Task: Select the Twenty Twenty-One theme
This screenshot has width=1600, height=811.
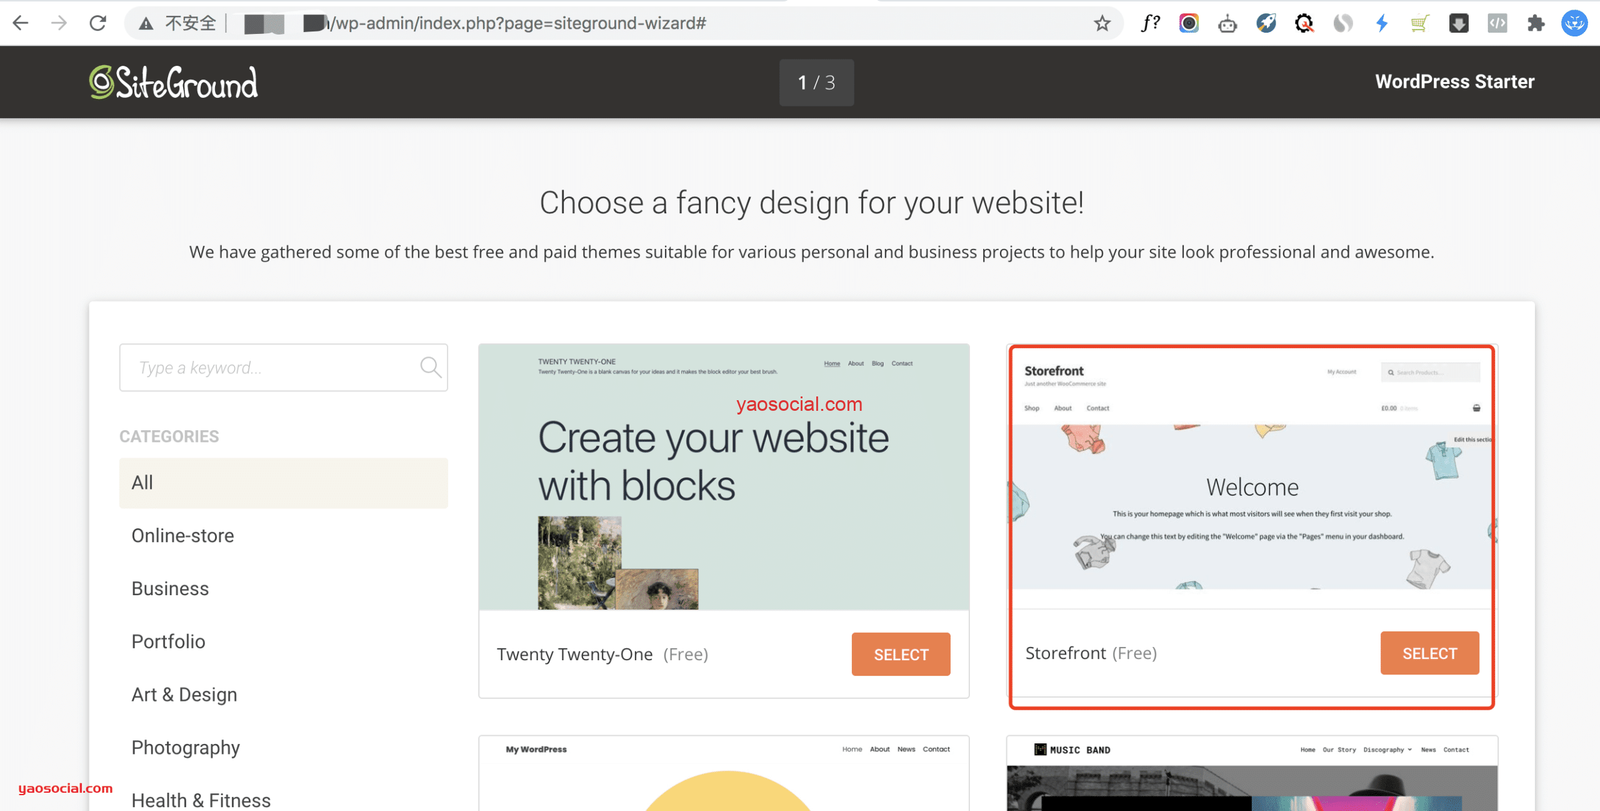Action: [901, 654]
